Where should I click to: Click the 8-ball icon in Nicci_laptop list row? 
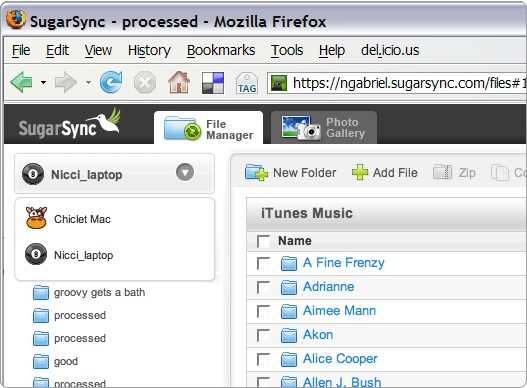36,254
